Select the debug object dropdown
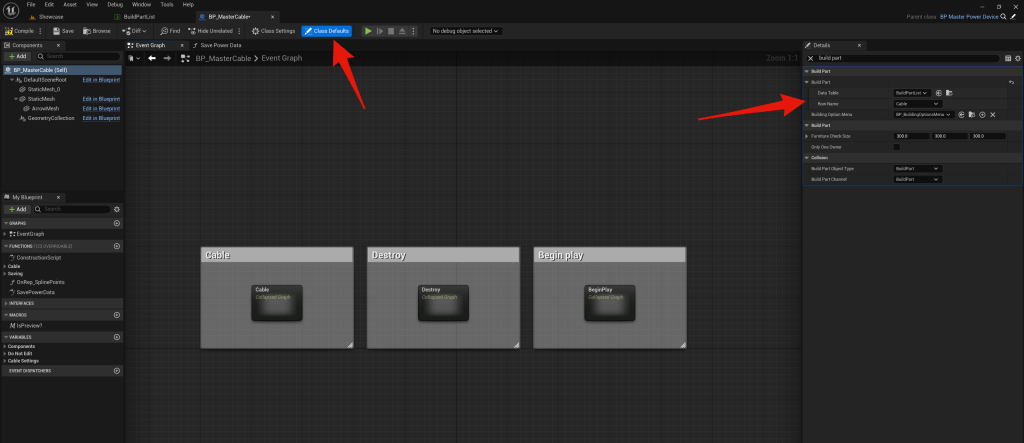The image size is (1024, 443). point(465,31)
